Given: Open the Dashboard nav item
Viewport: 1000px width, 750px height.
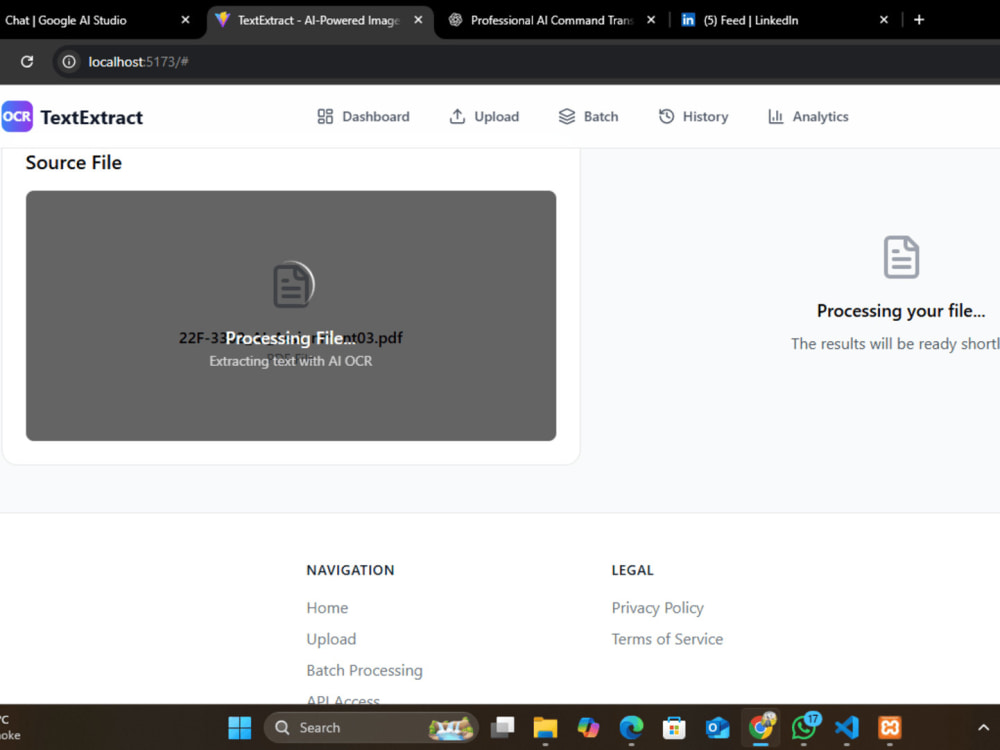Looking at the screenshot, I should tap(364, 117).
